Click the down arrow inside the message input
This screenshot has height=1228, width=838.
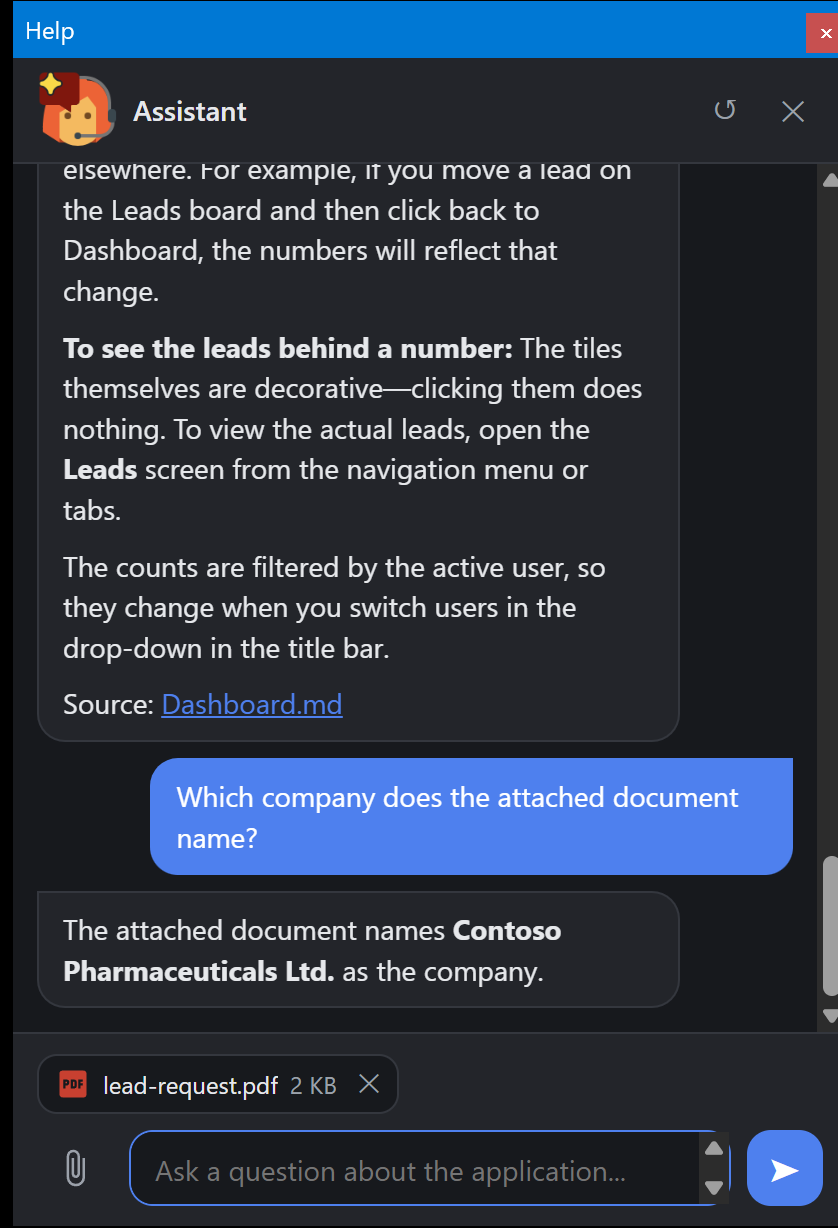714,1187
